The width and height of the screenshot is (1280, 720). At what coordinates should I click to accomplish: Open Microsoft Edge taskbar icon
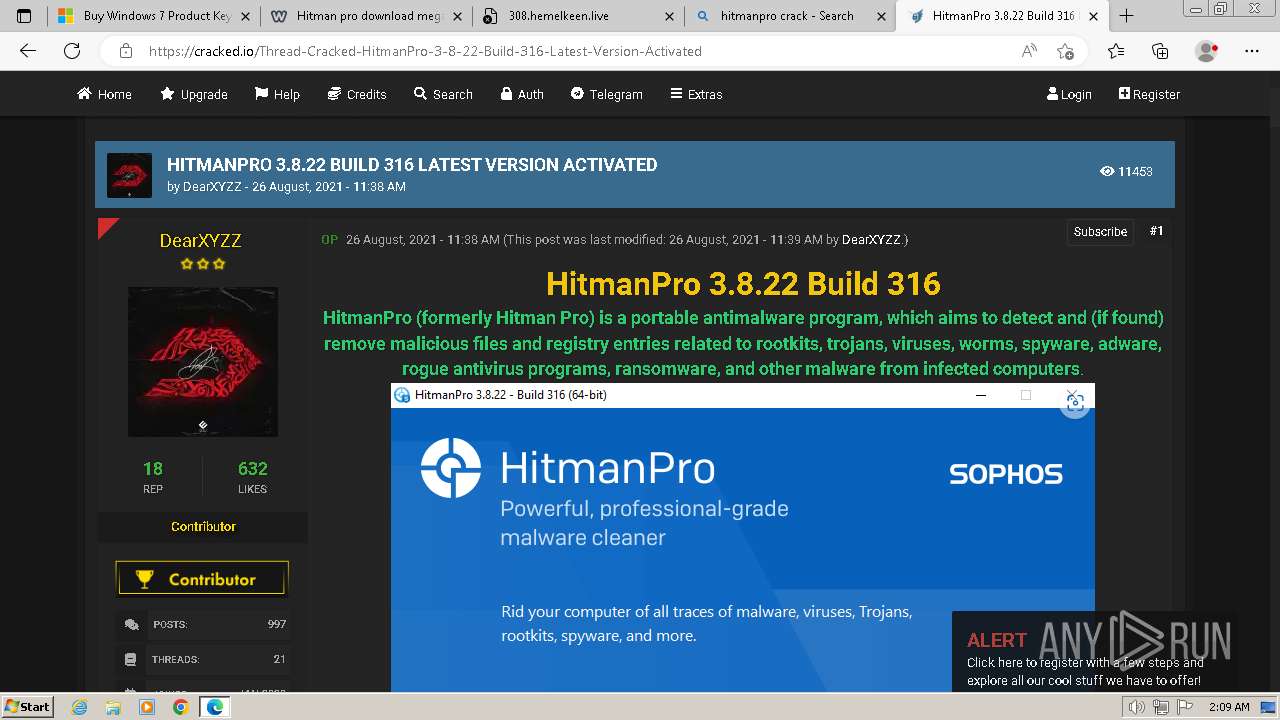coord(214,707)
